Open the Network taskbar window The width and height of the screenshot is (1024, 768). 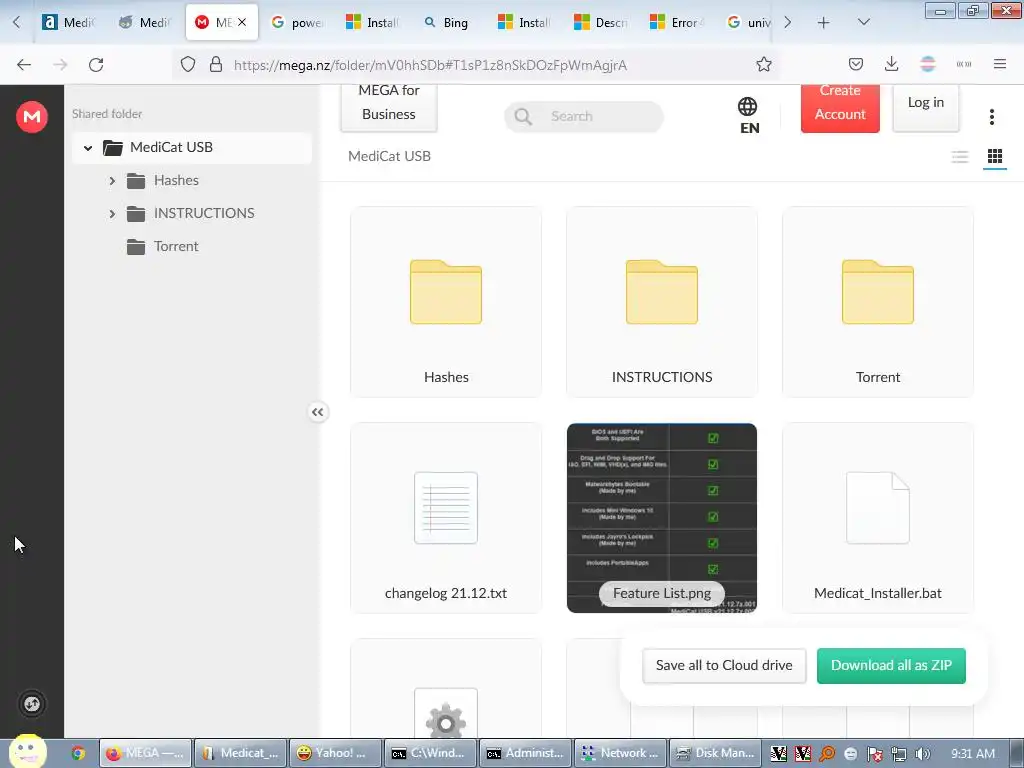(x=620, y=753)
